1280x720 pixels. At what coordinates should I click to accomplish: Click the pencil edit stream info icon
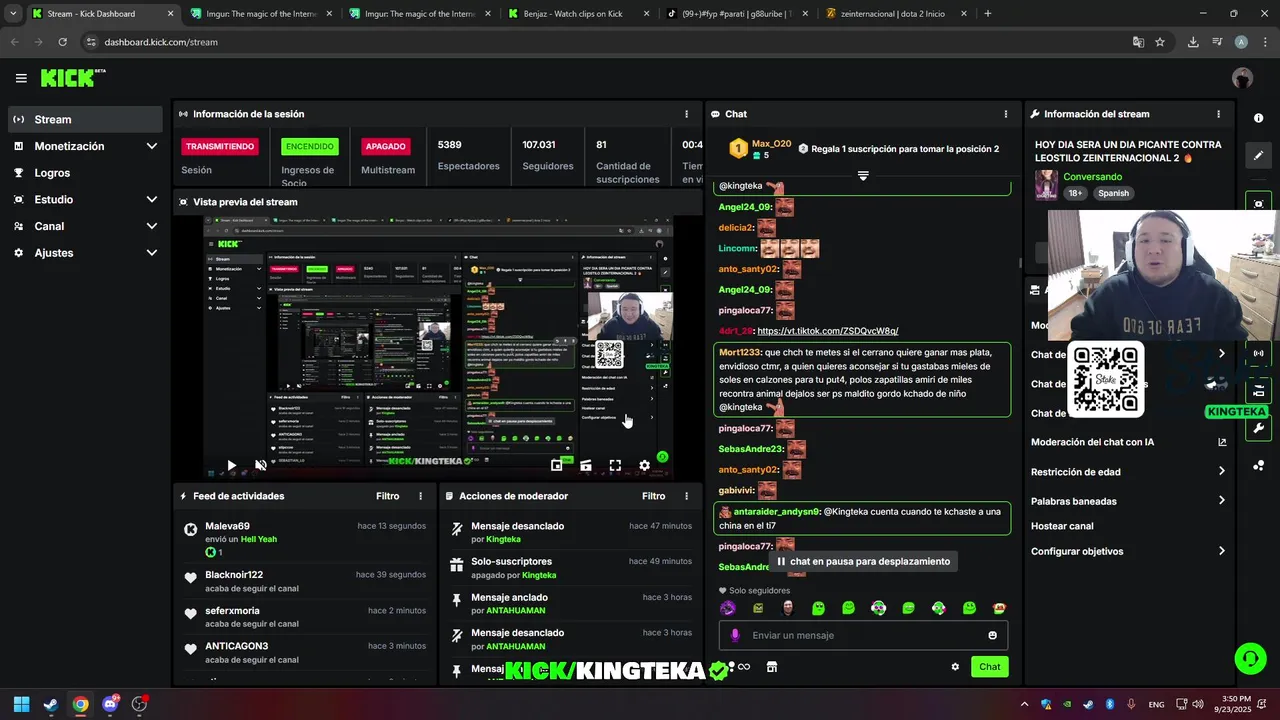(1258, 156)
